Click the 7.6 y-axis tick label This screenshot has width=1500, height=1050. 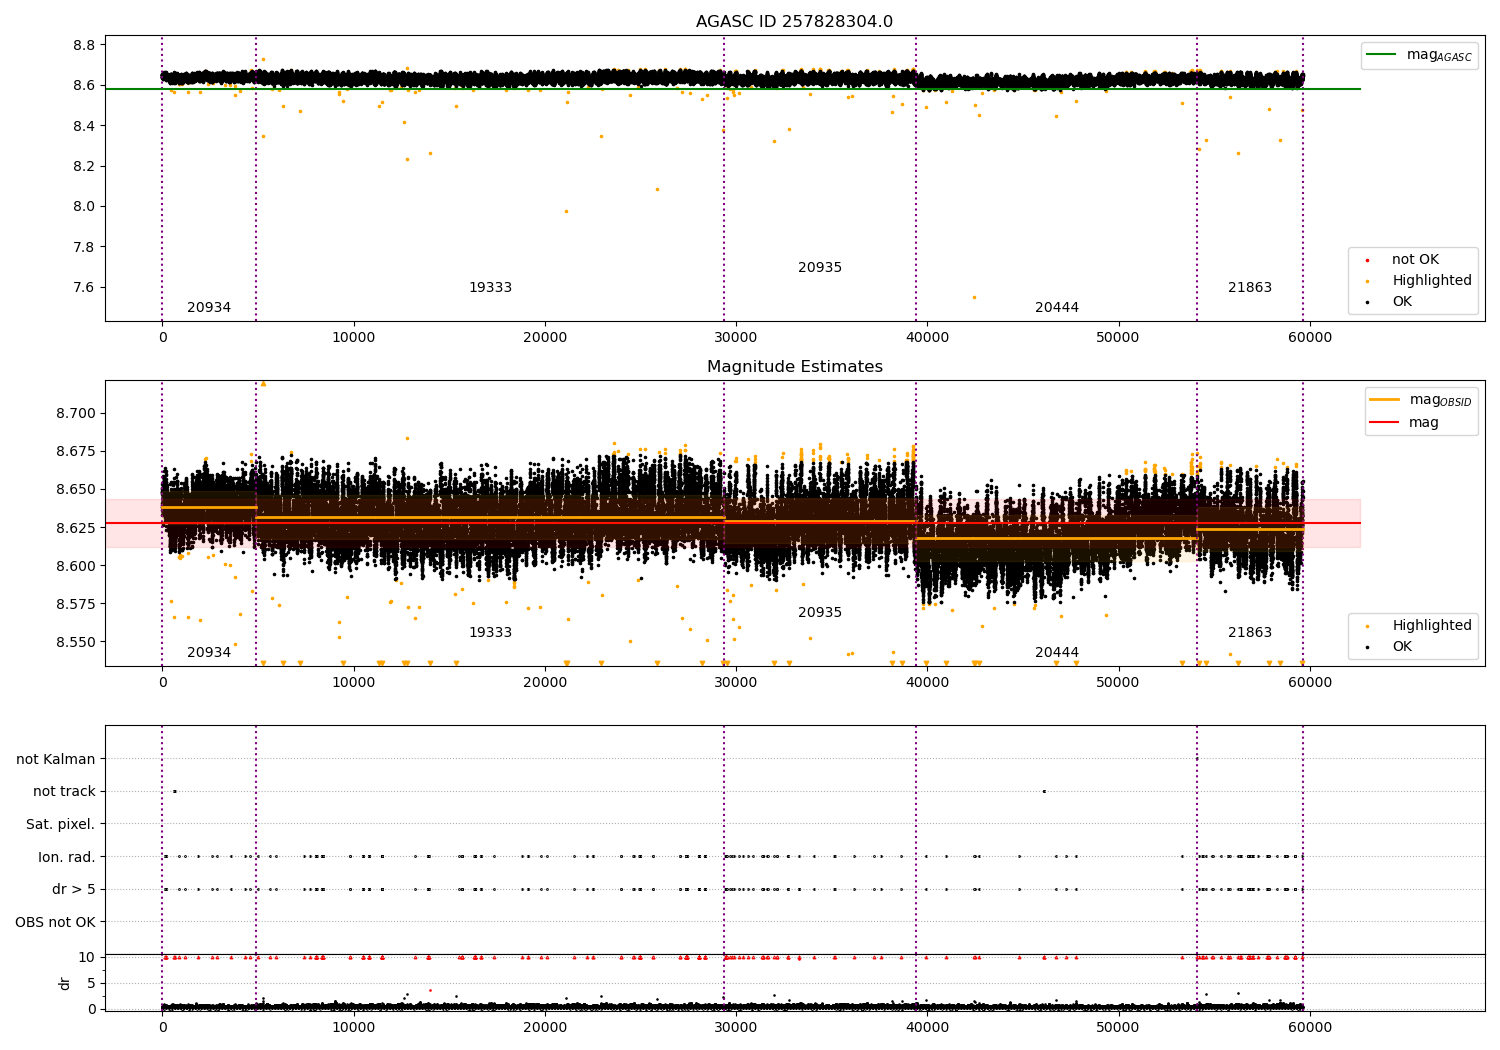click(x=84, y=288)
